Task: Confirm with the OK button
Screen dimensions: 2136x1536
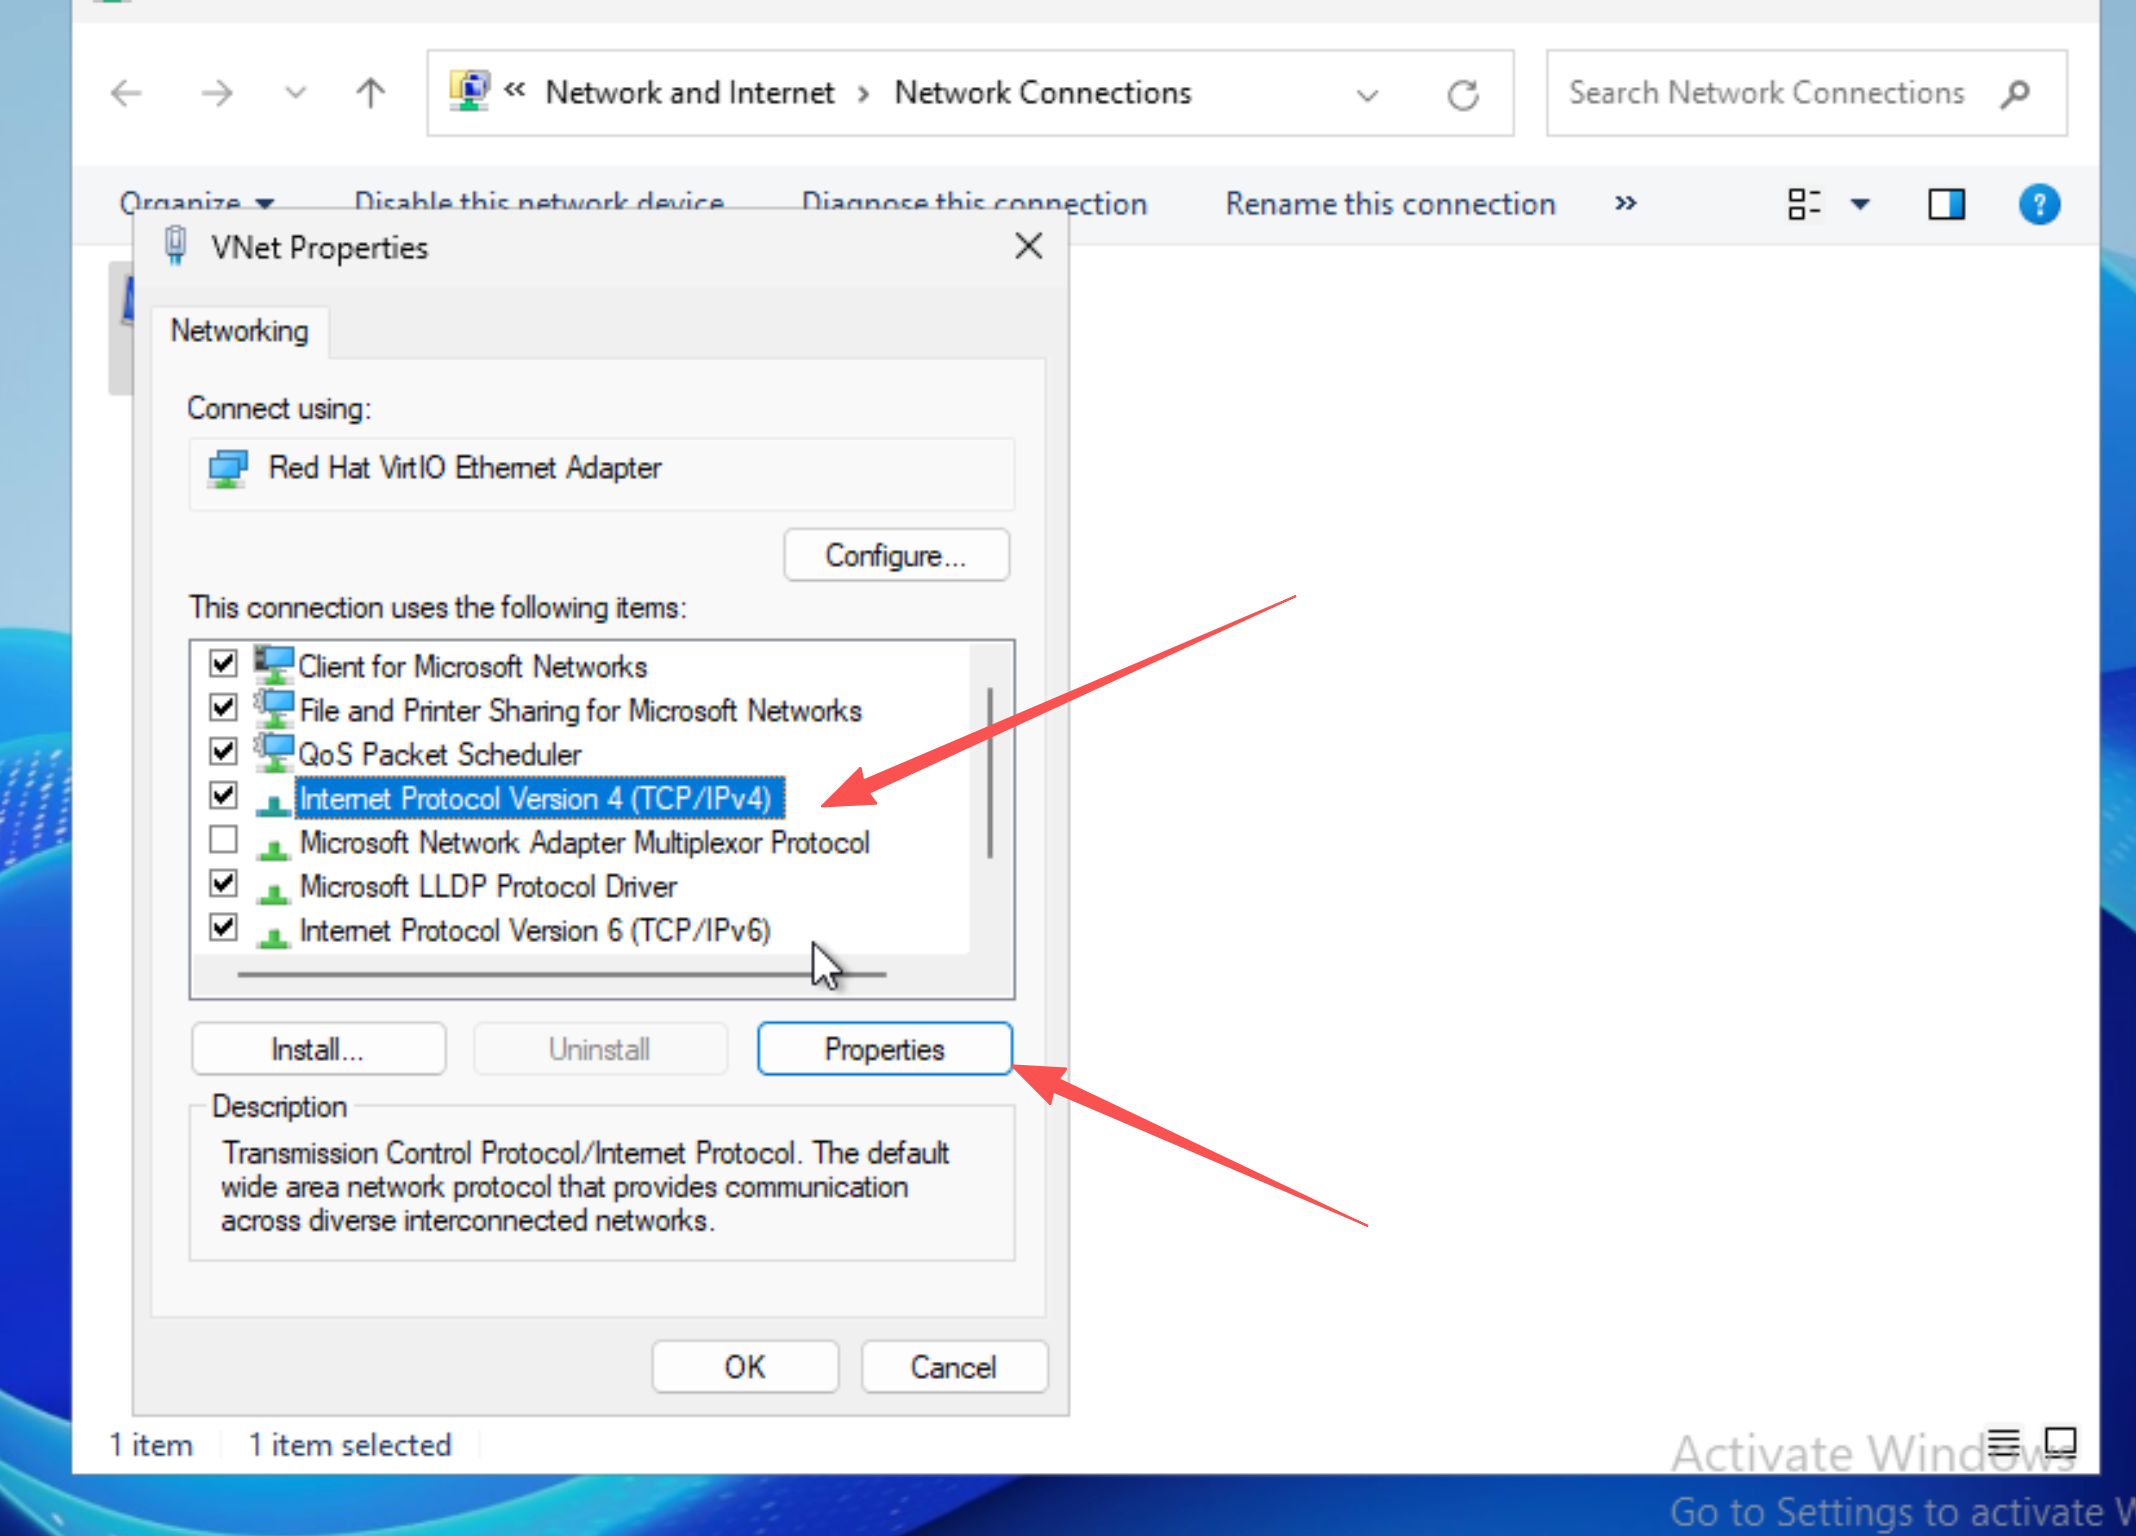Action: [x=745, y=1366]
